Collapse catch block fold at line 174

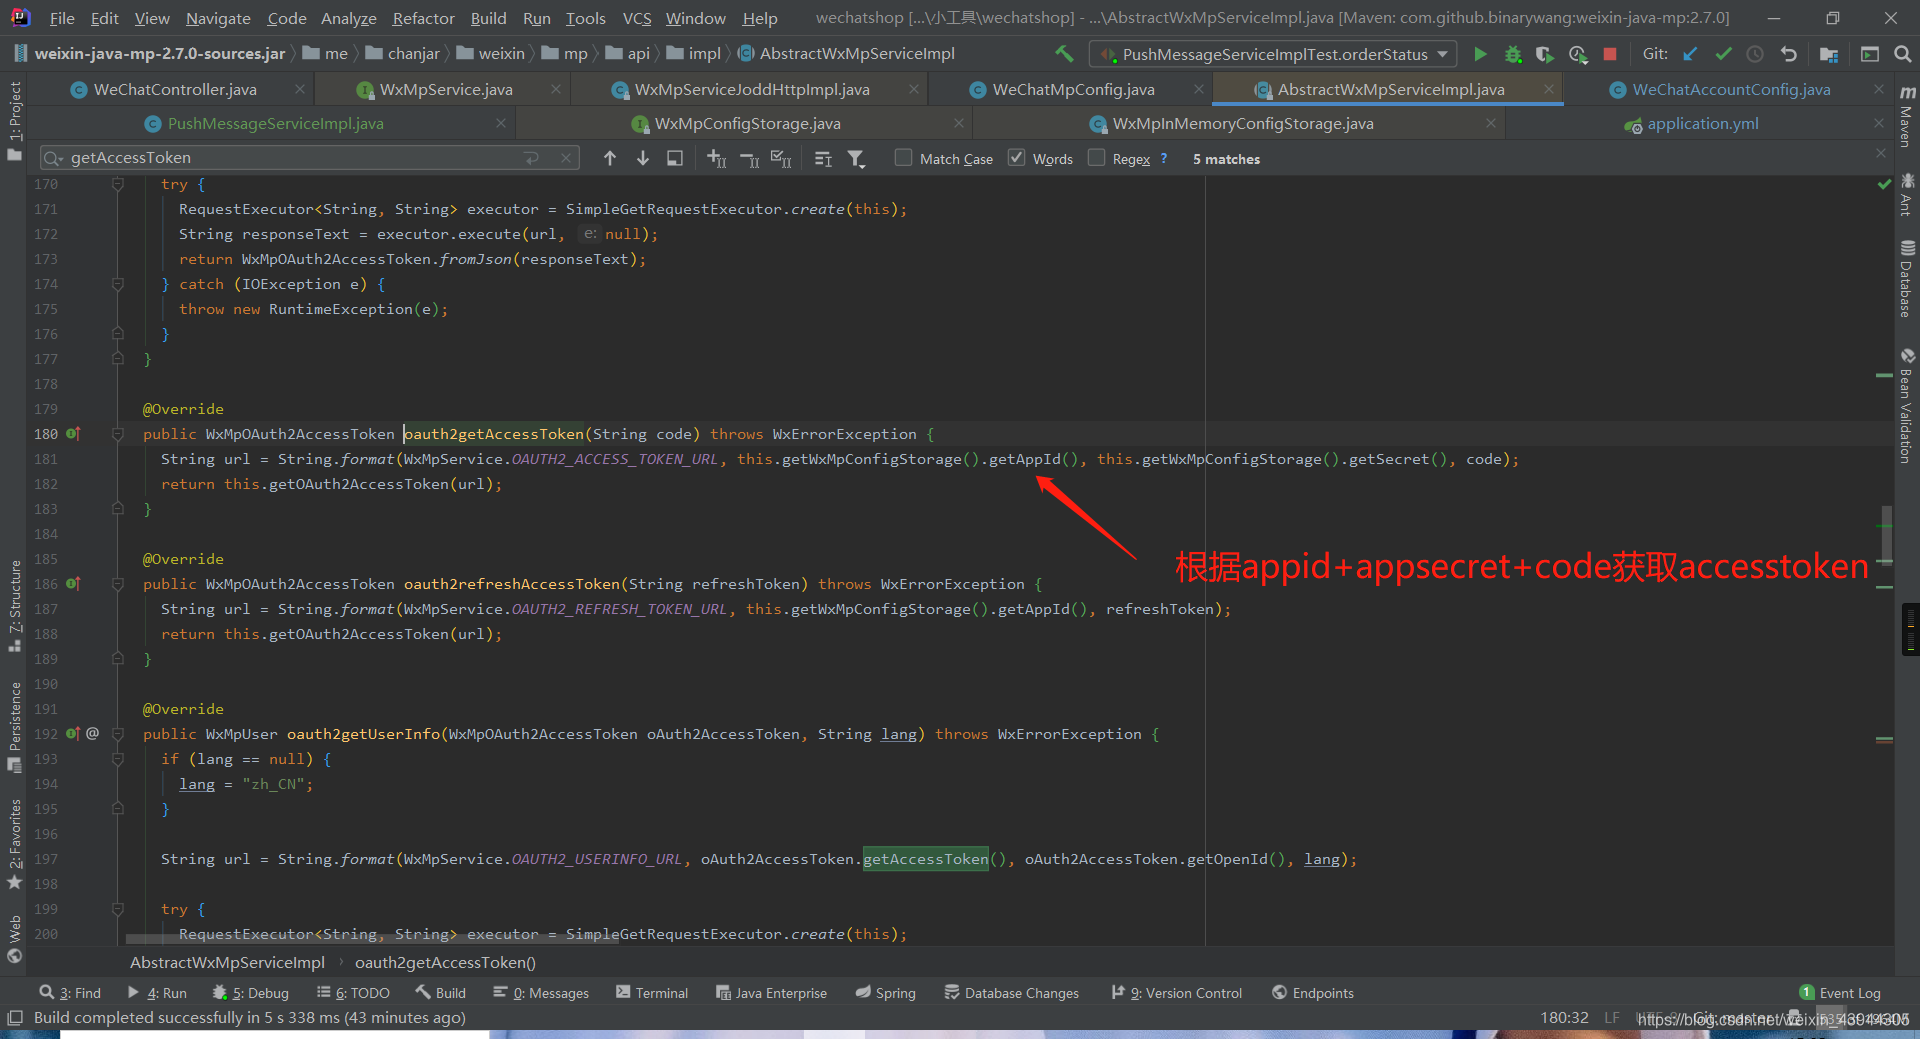118,284
